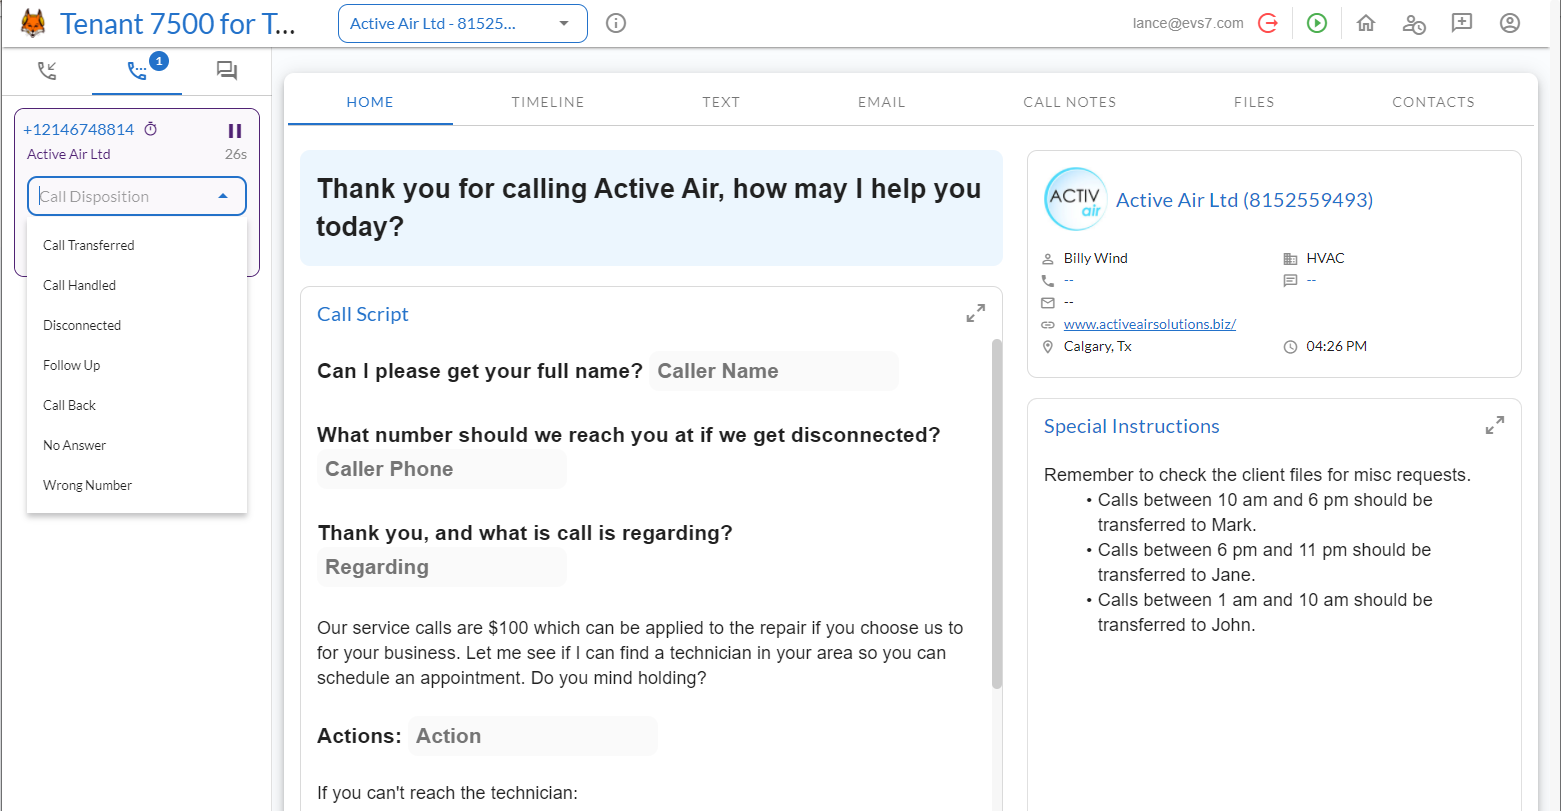The height and width of the screenshot is (811, 1561).
Task: Click the green play recording icon
Action: 1317,22
